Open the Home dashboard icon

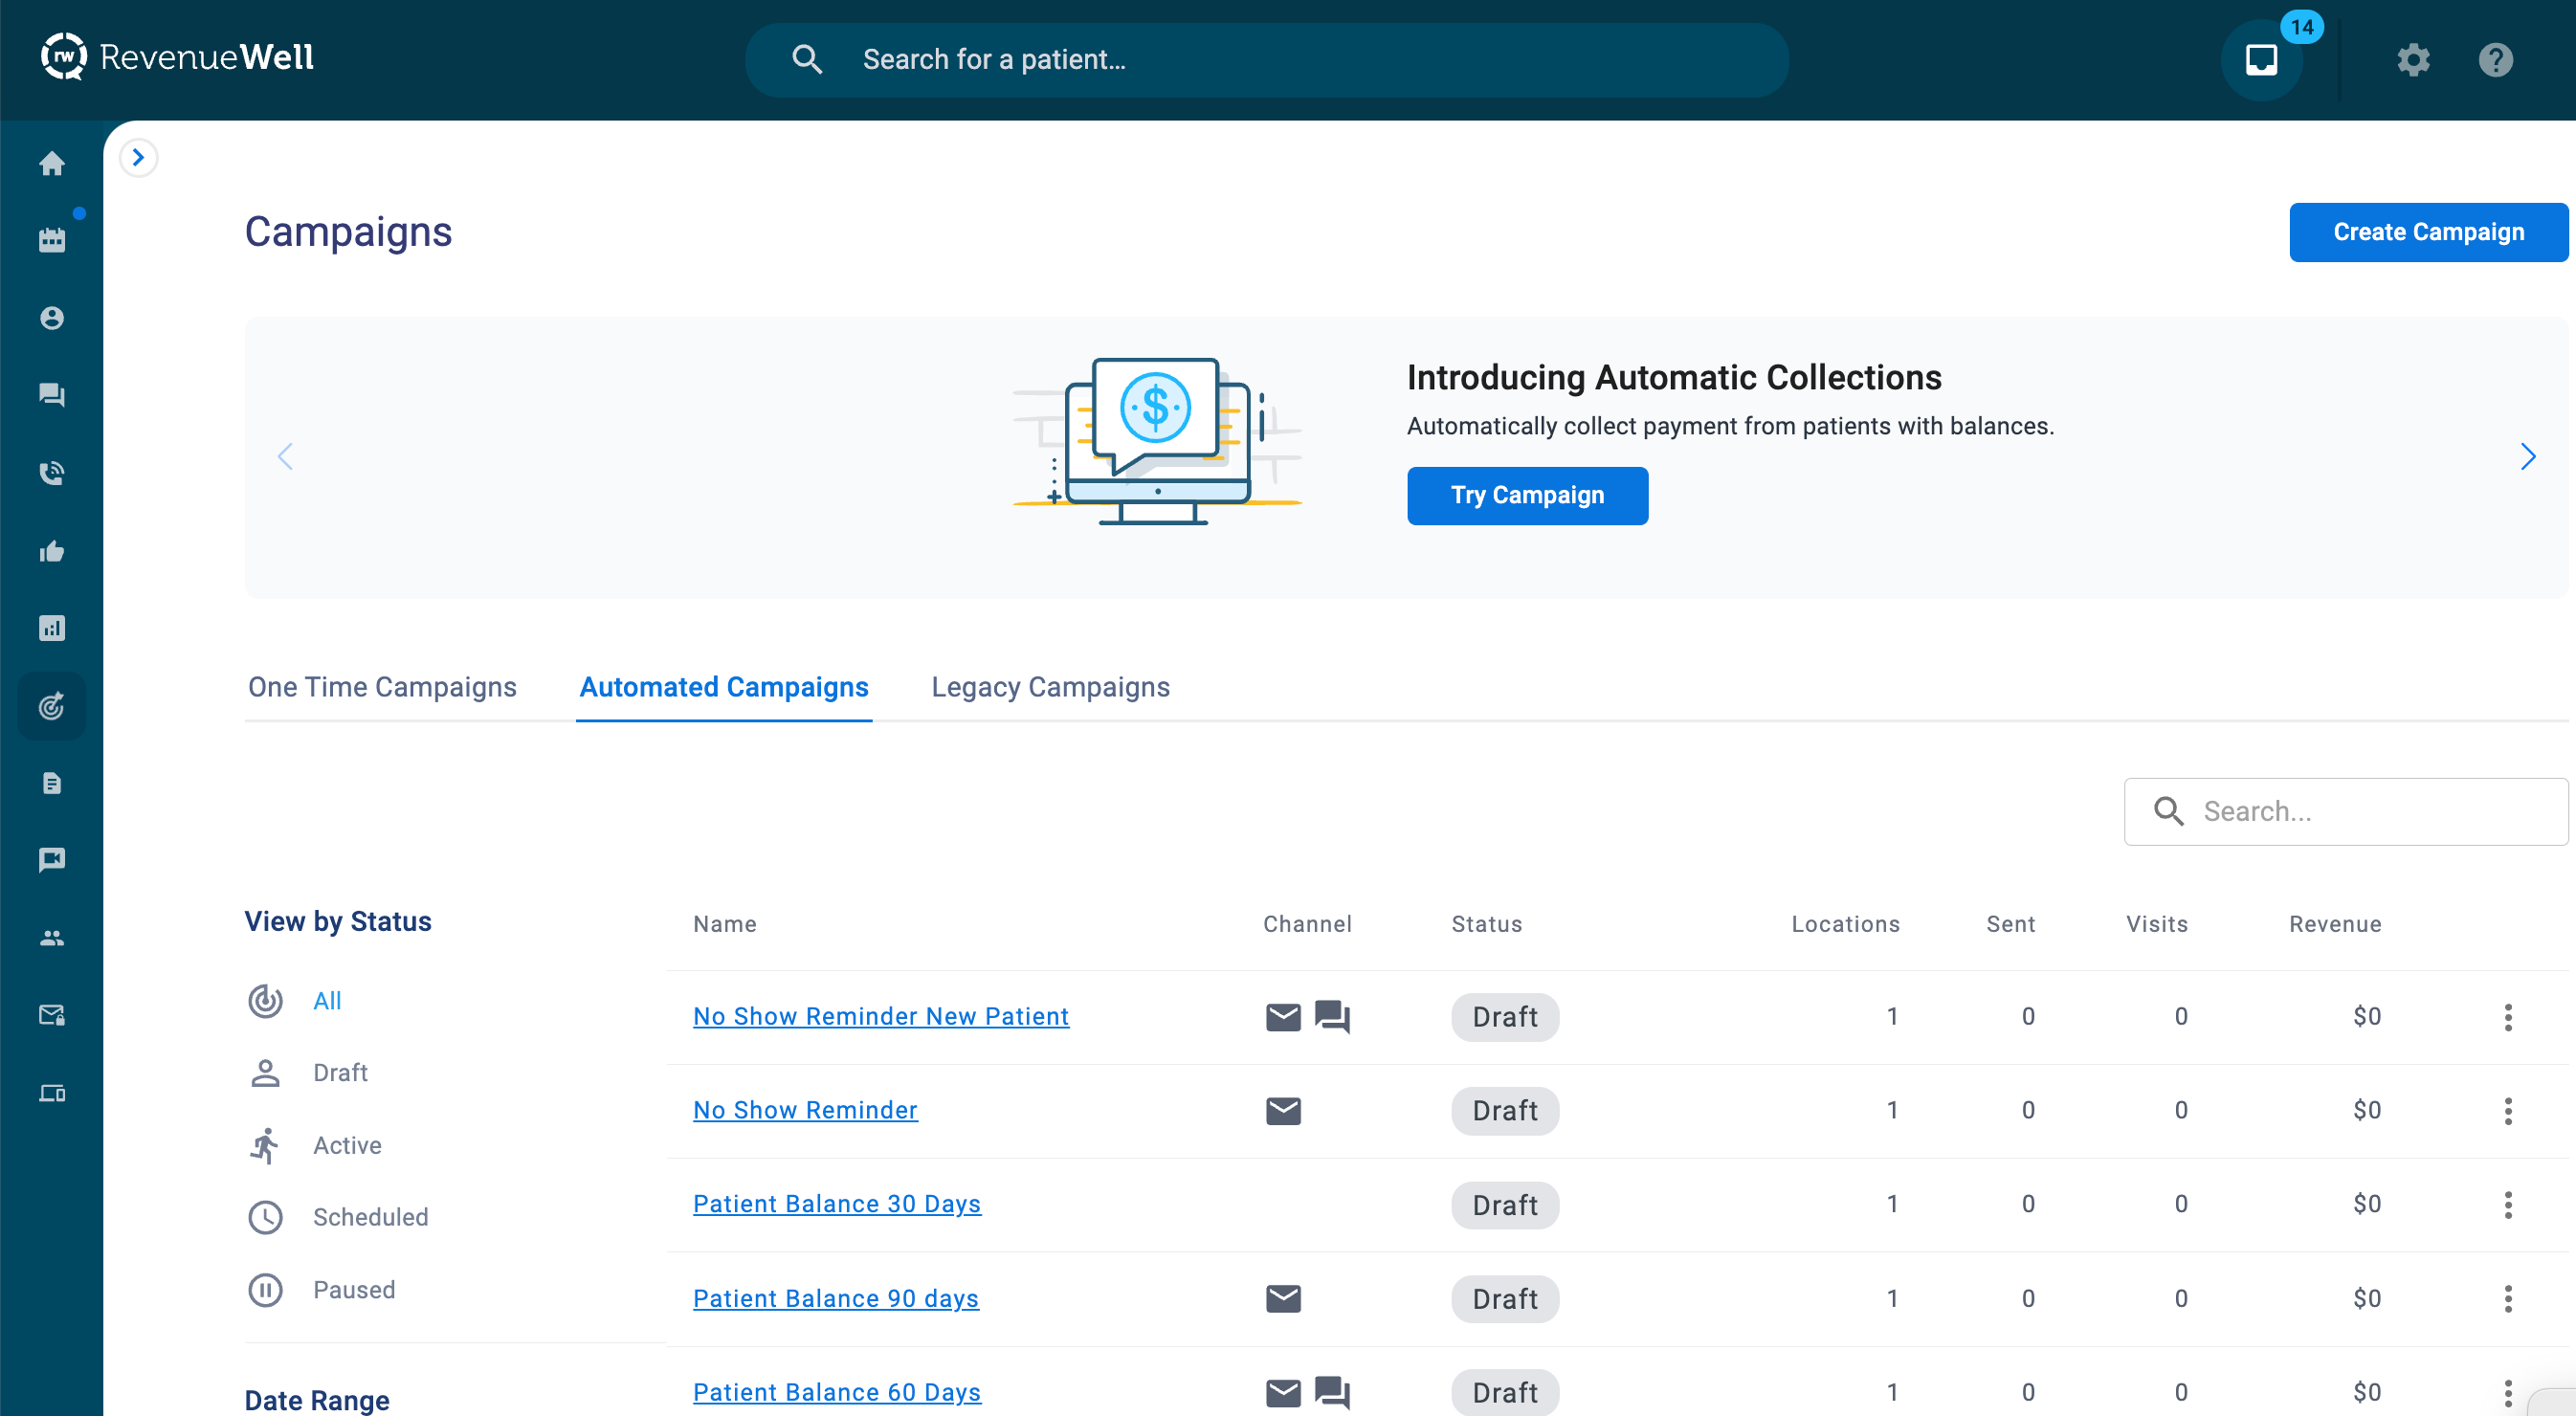point(51,163)
